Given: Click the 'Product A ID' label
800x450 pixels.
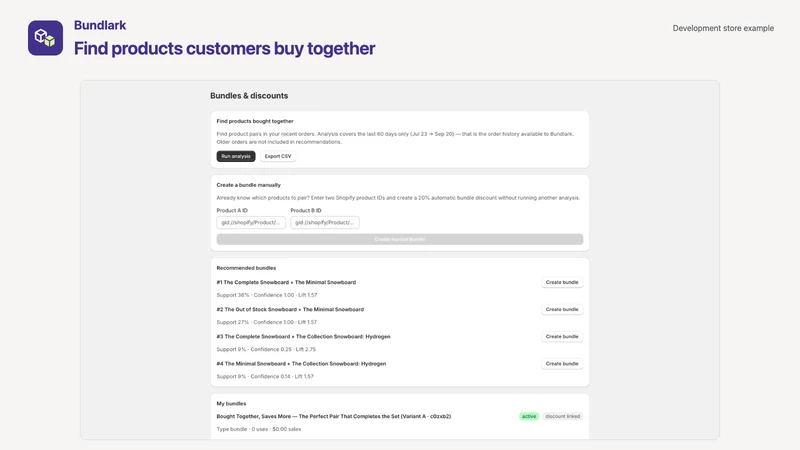Looking at the screenshot, I should pos(232,210).
